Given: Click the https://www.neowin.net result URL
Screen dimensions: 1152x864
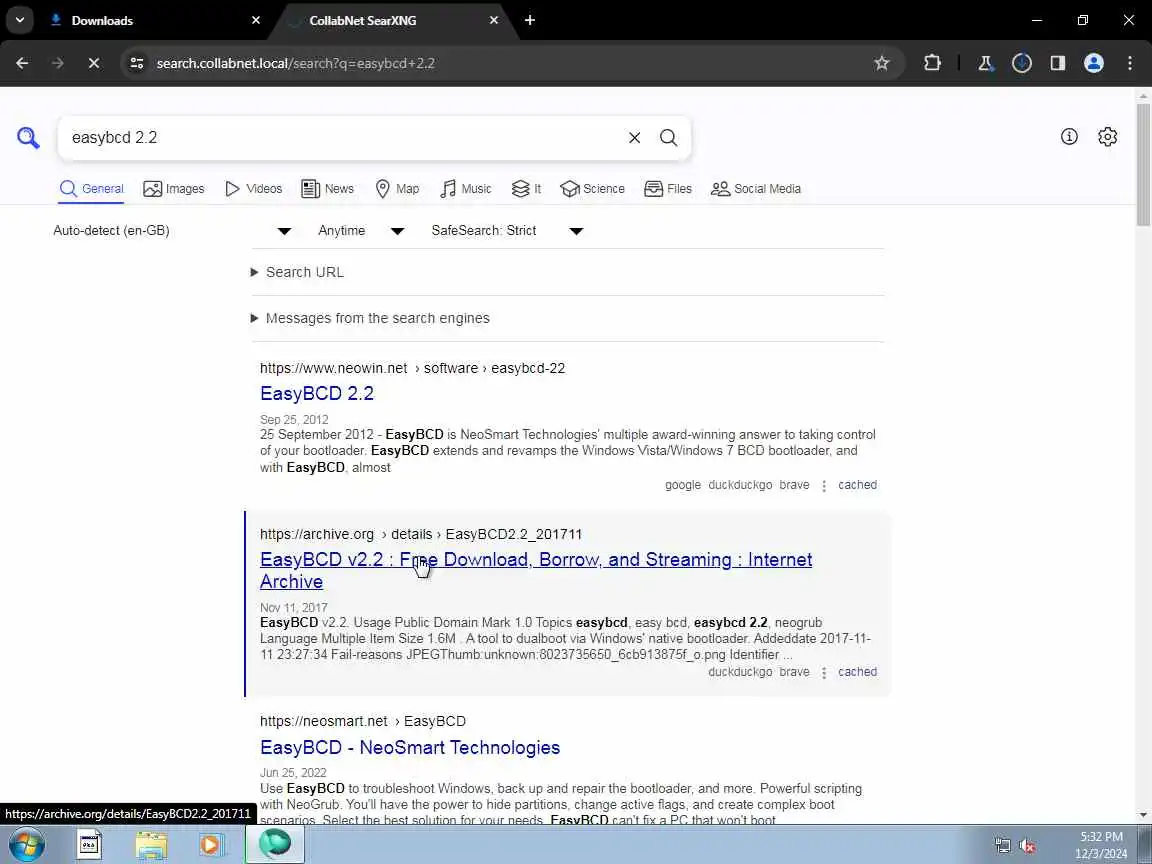Looking at the screenshot, I should click(x=412, y=368).
